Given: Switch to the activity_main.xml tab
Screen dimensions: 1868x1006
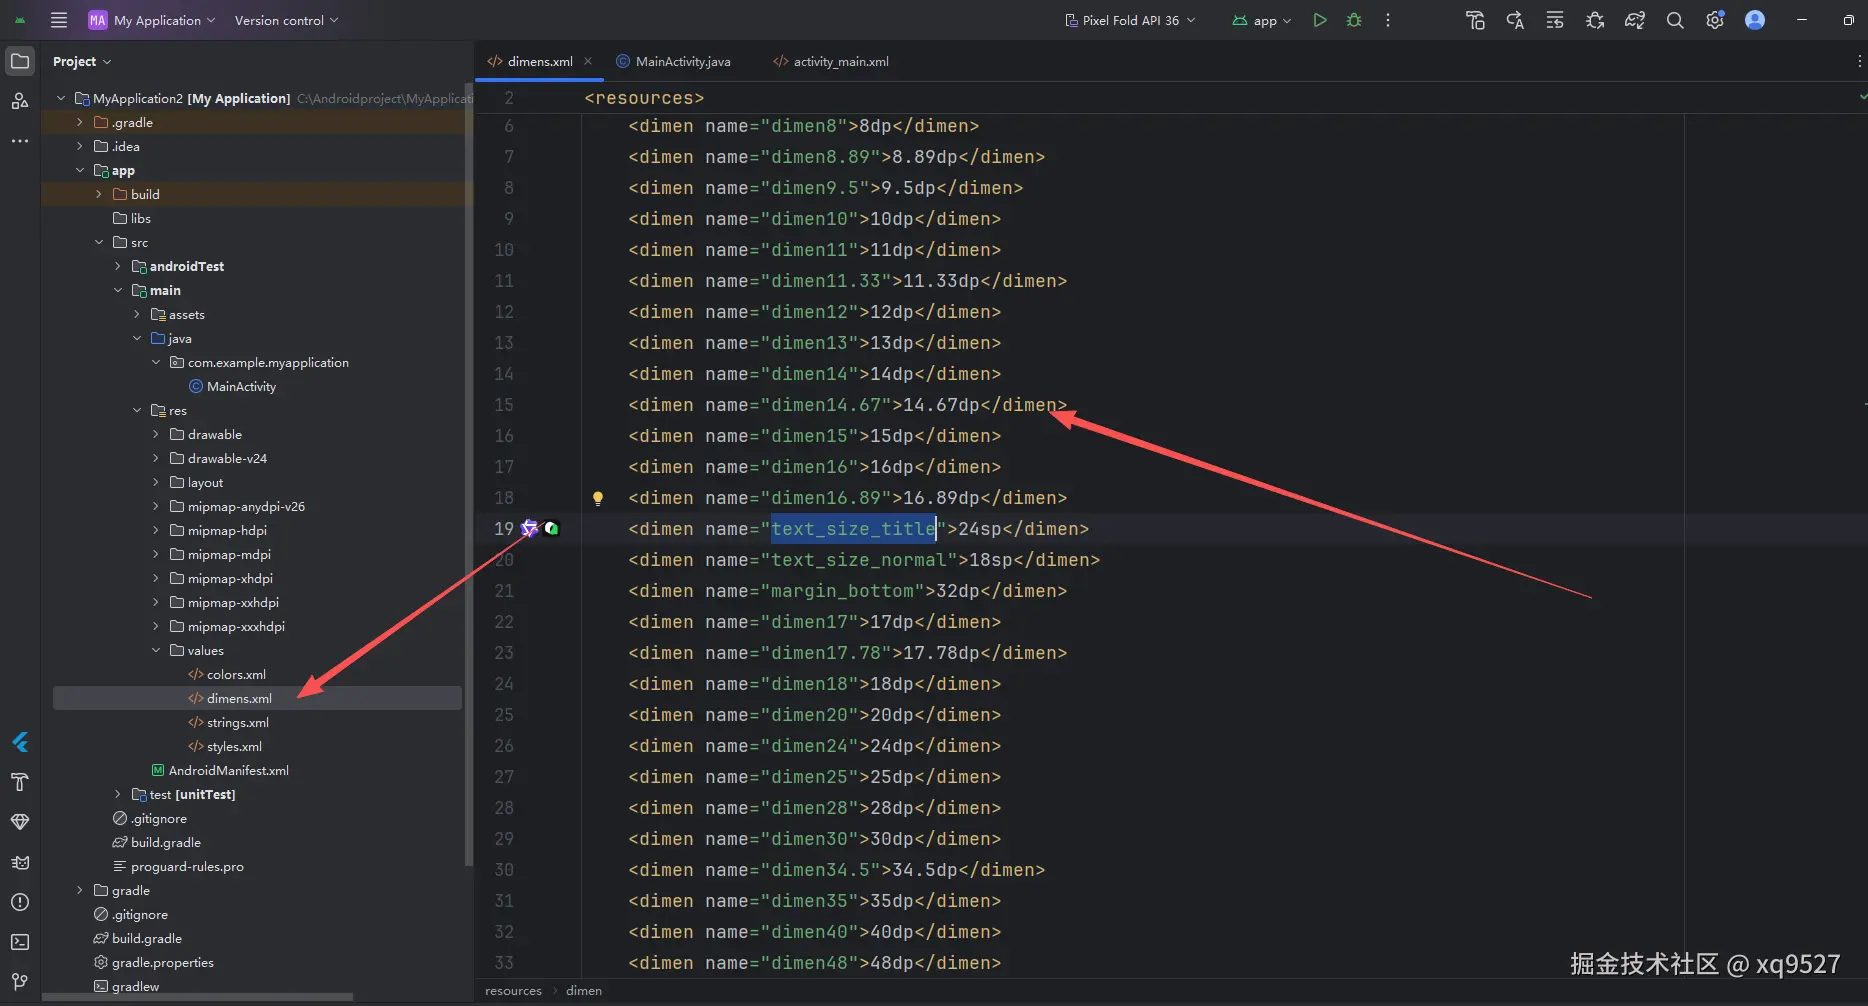Looking at the screenshot, I should tap(831, 61).
